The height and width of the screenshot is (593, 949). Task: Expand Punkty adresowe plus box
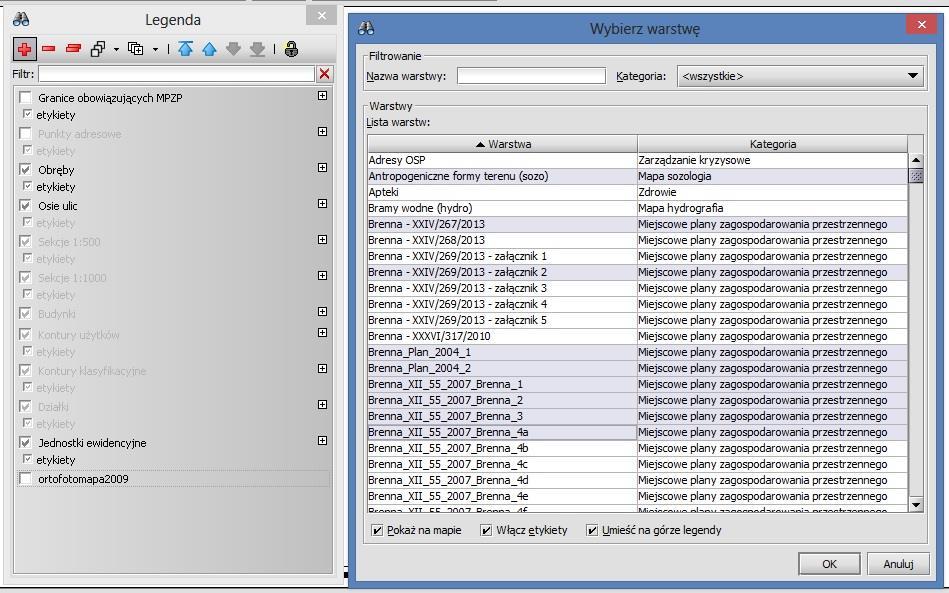click(x=323, y=131)
